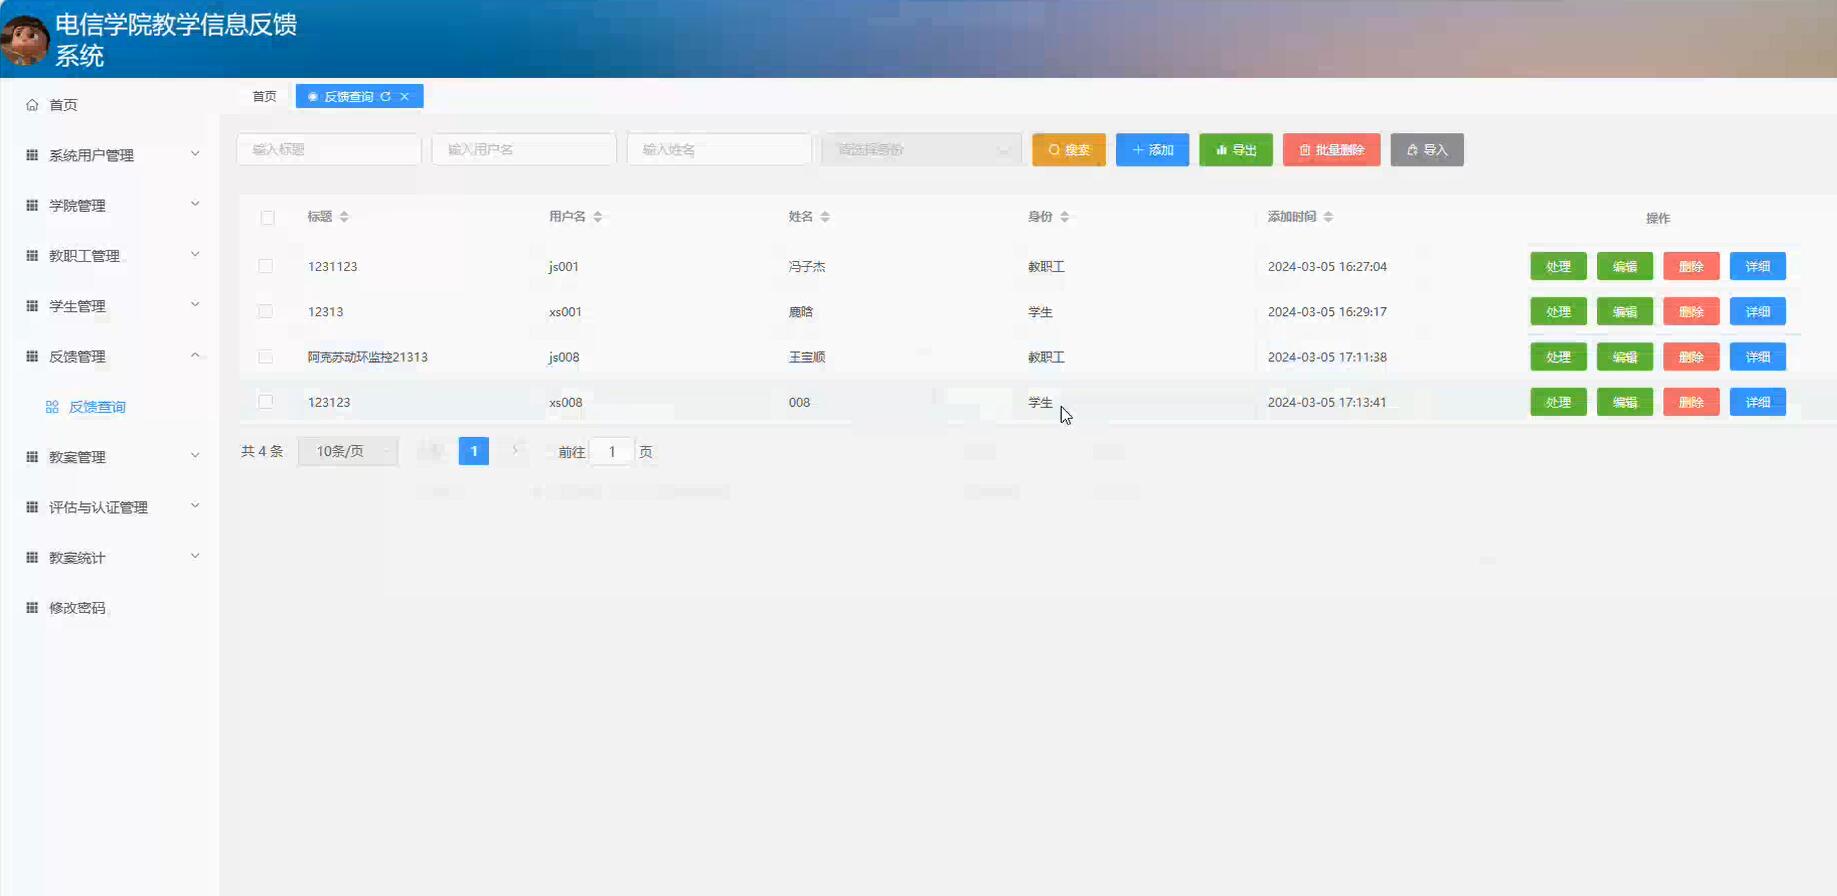This screenshot has height=896, width=1837.
Task: Expand the 评估与认证管理 menu
Action: point(195,505)
